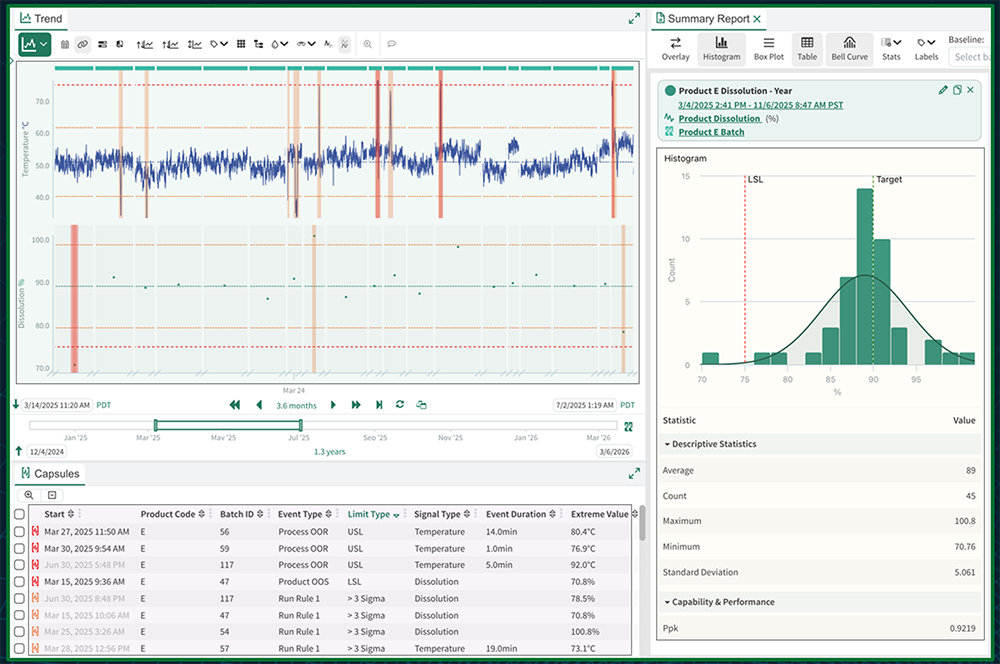Viewport: 1000px width, 664px height.
Task: Click the auto-update refresh icon
Action: pos(400,404)
